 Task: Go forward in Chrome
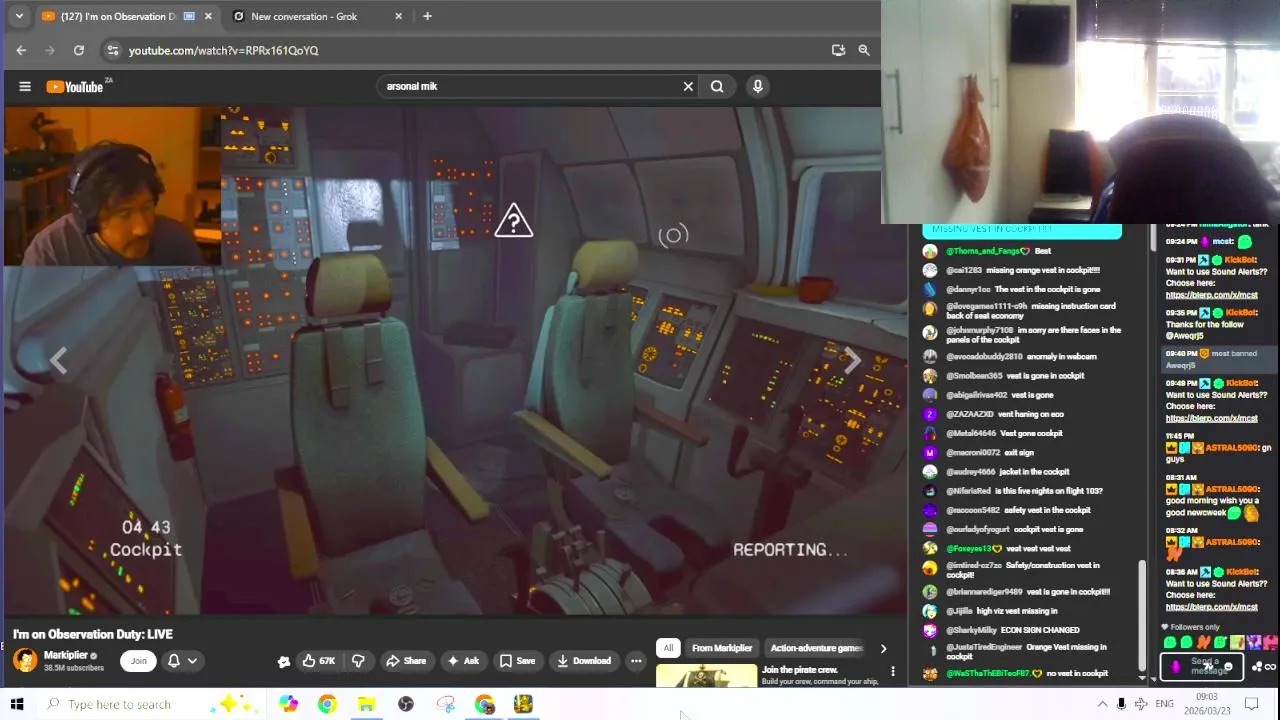click(x=50, y=50)
